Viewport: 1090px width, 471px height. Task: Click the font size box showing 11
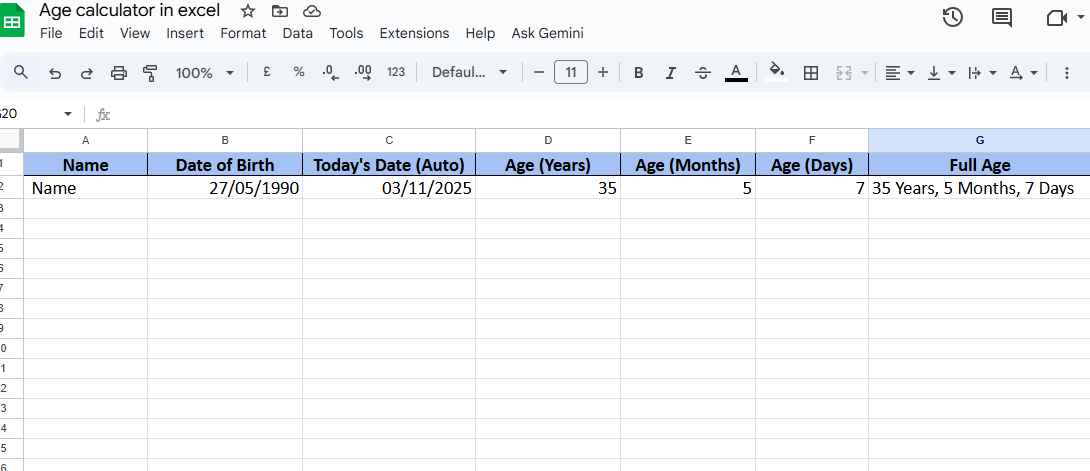pyautogui.click(x=571, y=72)
